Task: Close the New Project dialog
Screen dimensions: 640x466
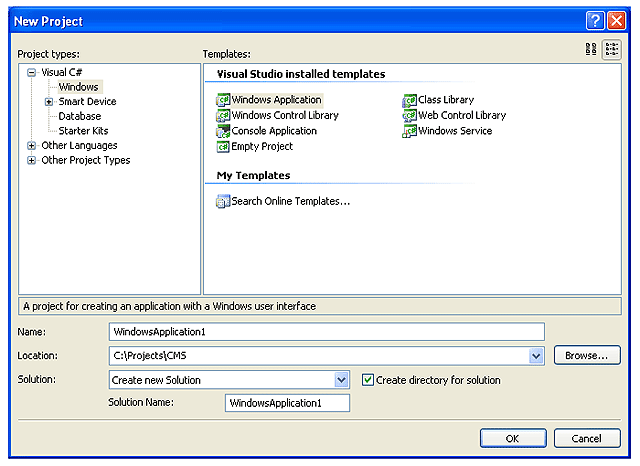Action: click(617, 20)
